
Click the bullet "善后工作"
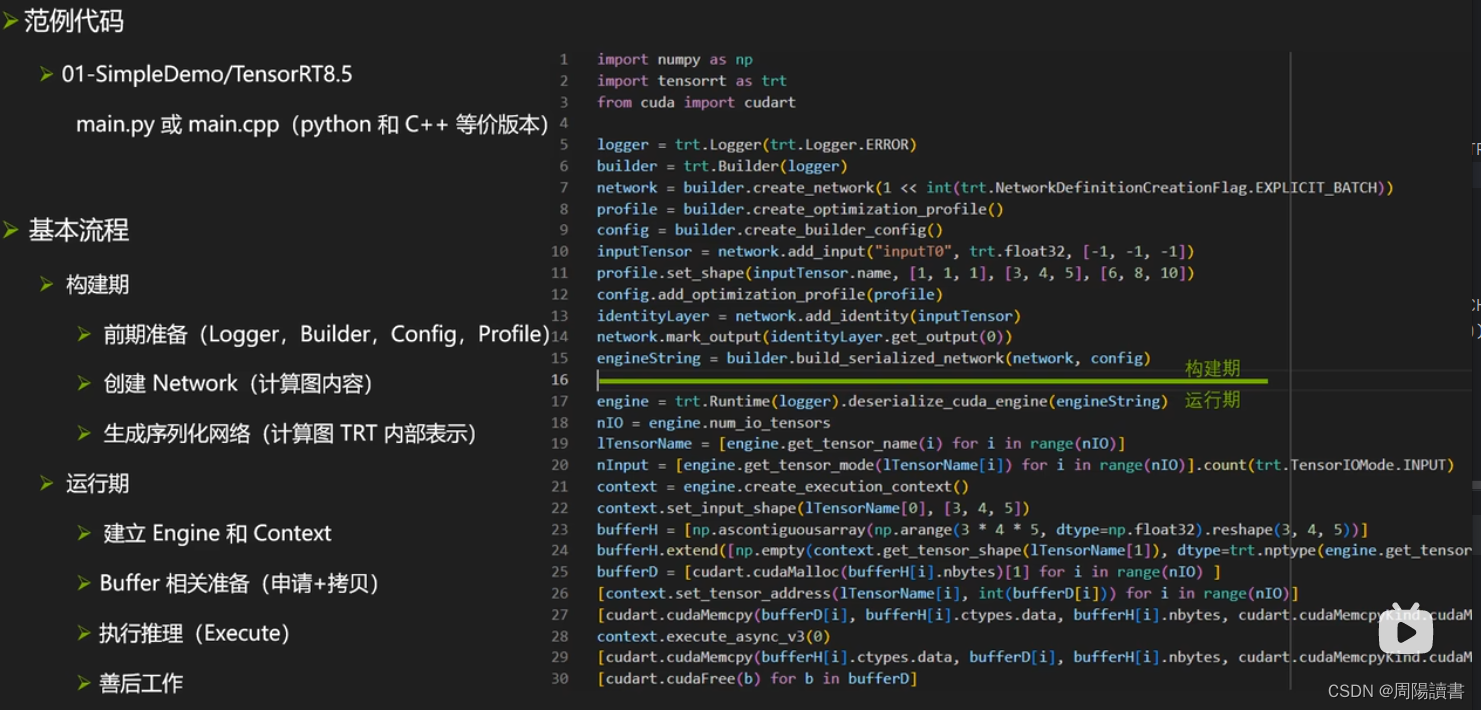[x=141, y=683]
